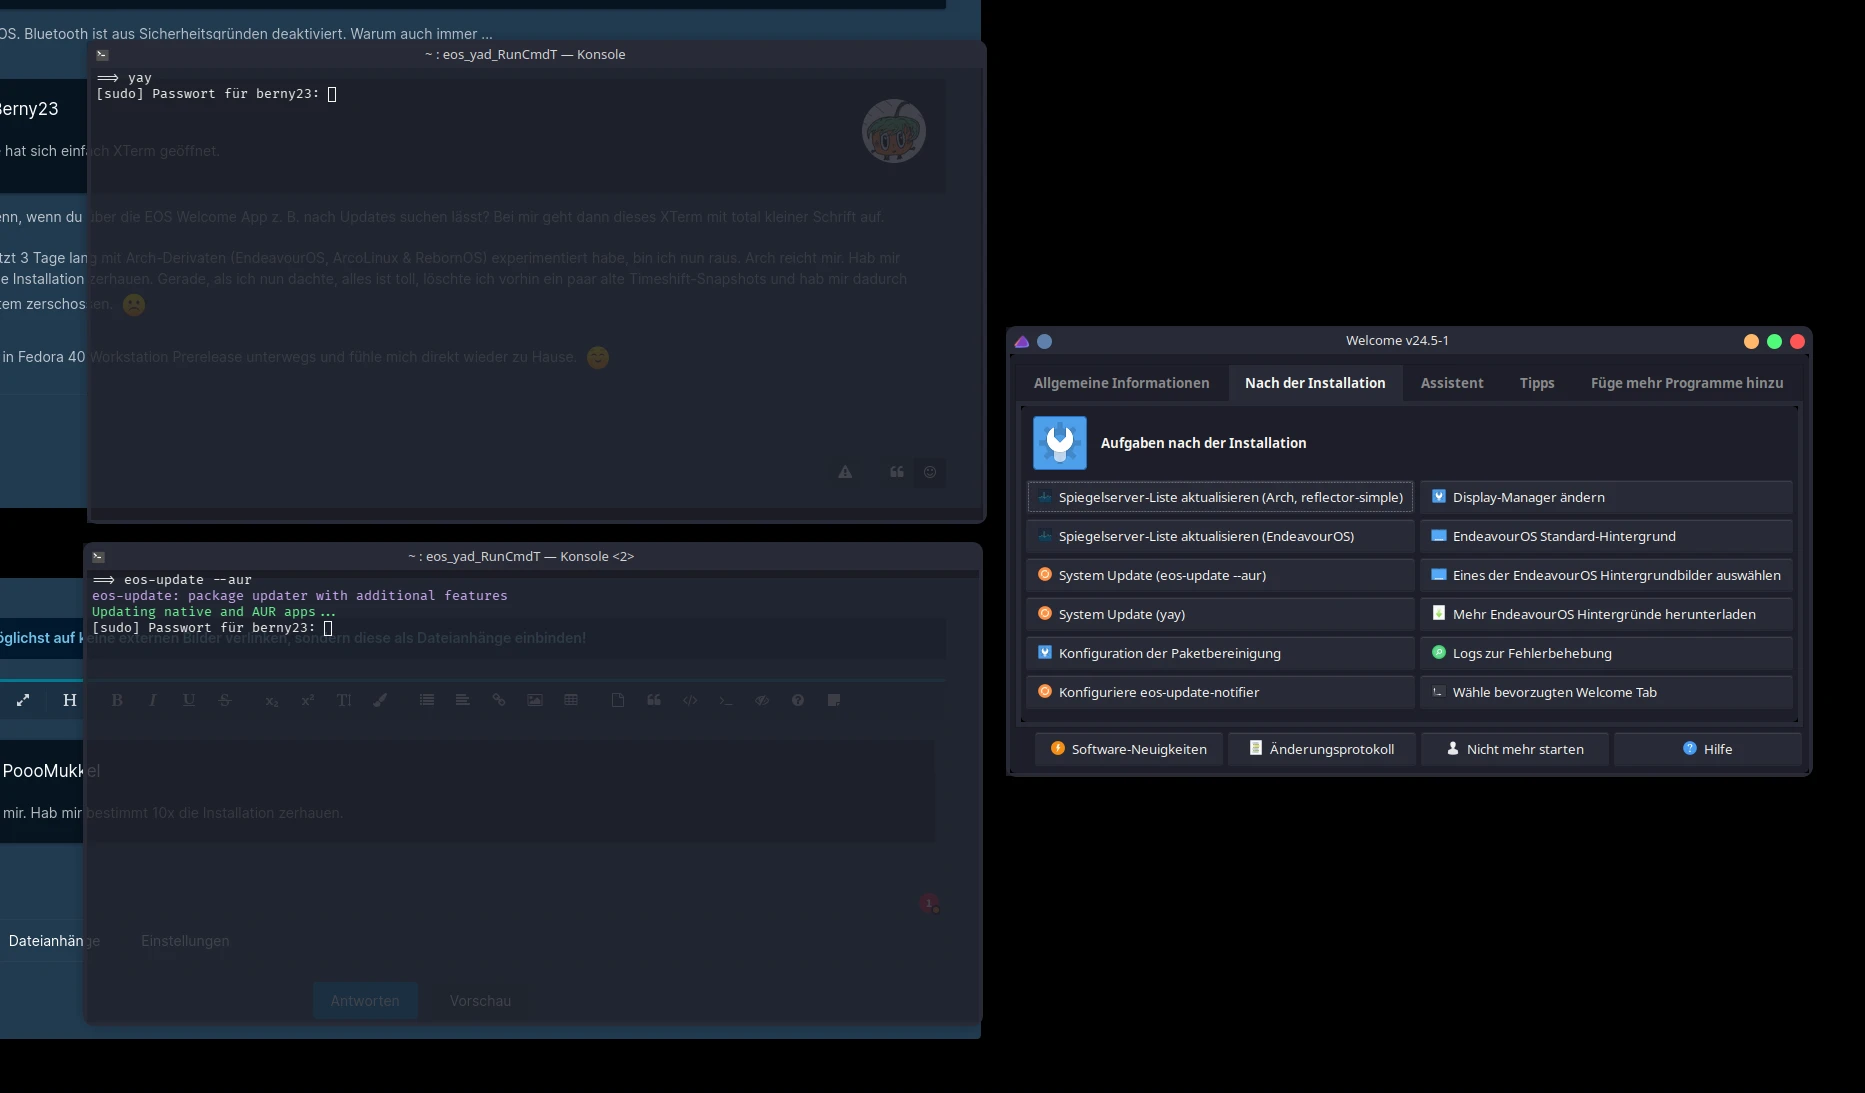
Task: Click the window icon of Konsole <2>
Action: point(98,557)
